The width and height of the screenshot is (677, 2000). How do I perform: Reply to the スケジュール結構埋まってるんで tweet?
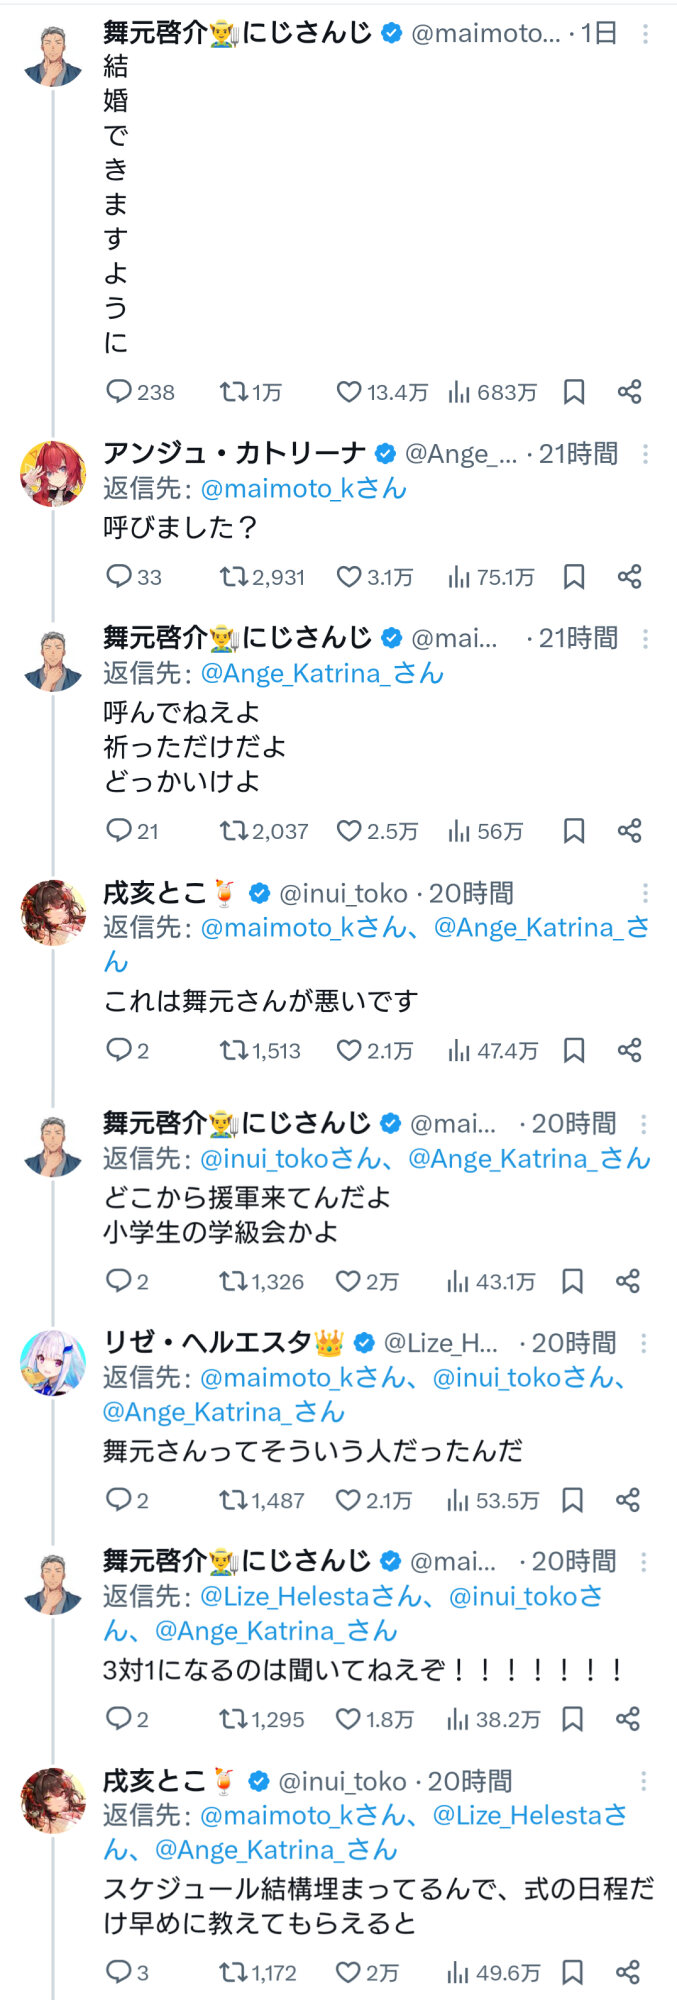pyautogui.click(x=119, y=1972)
